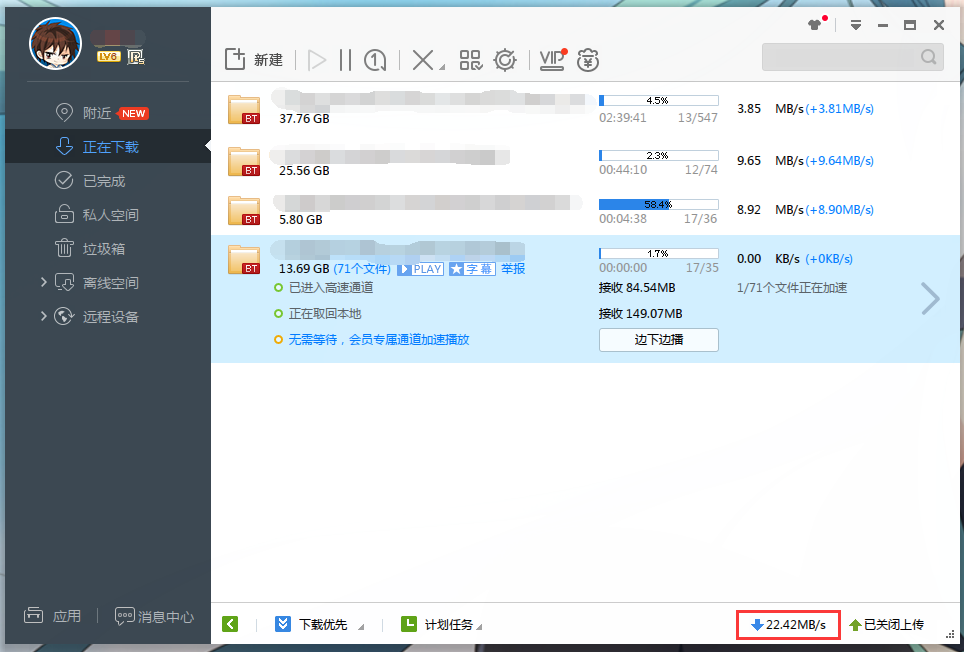Click the 边下边播 button

tap(658, 340)
